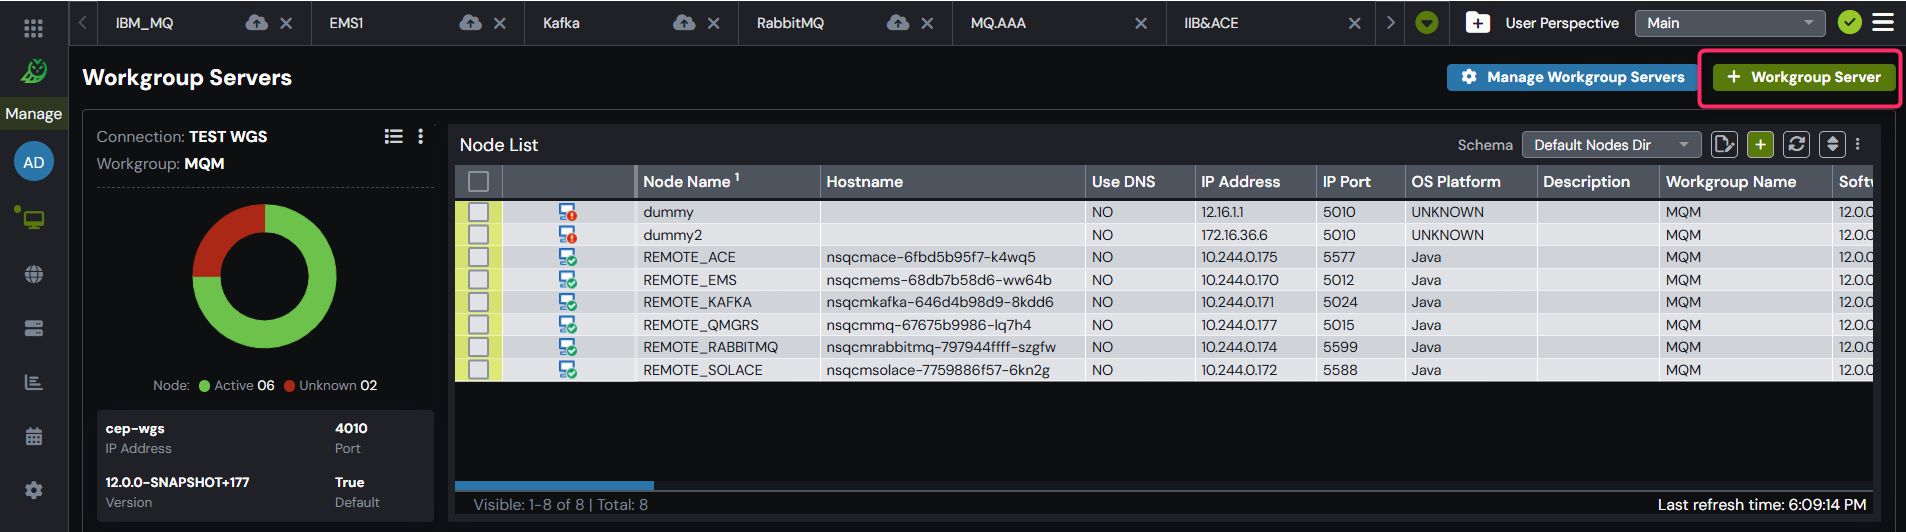Sort by Hostname column header
1906x532 pixels.
click(952, 181)
